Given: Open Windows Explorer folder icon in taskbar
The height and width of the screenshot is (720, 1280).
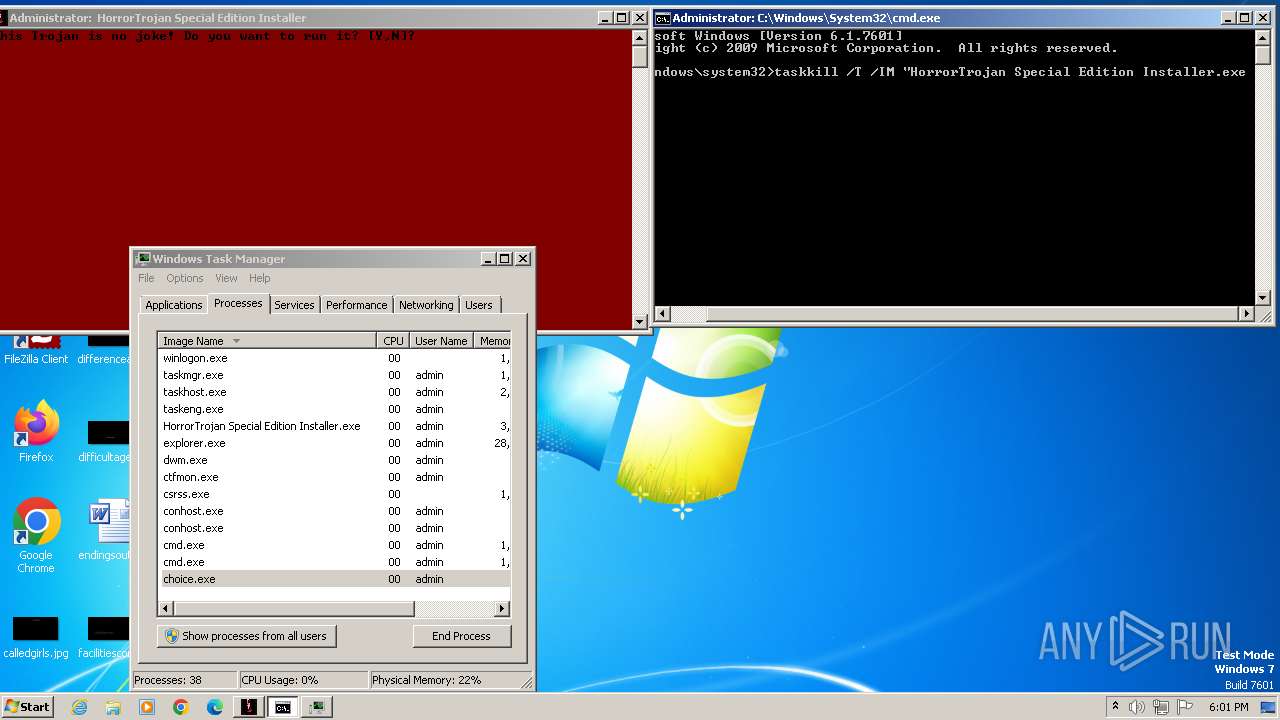Looking at the screenshot, I should (113, 707).
